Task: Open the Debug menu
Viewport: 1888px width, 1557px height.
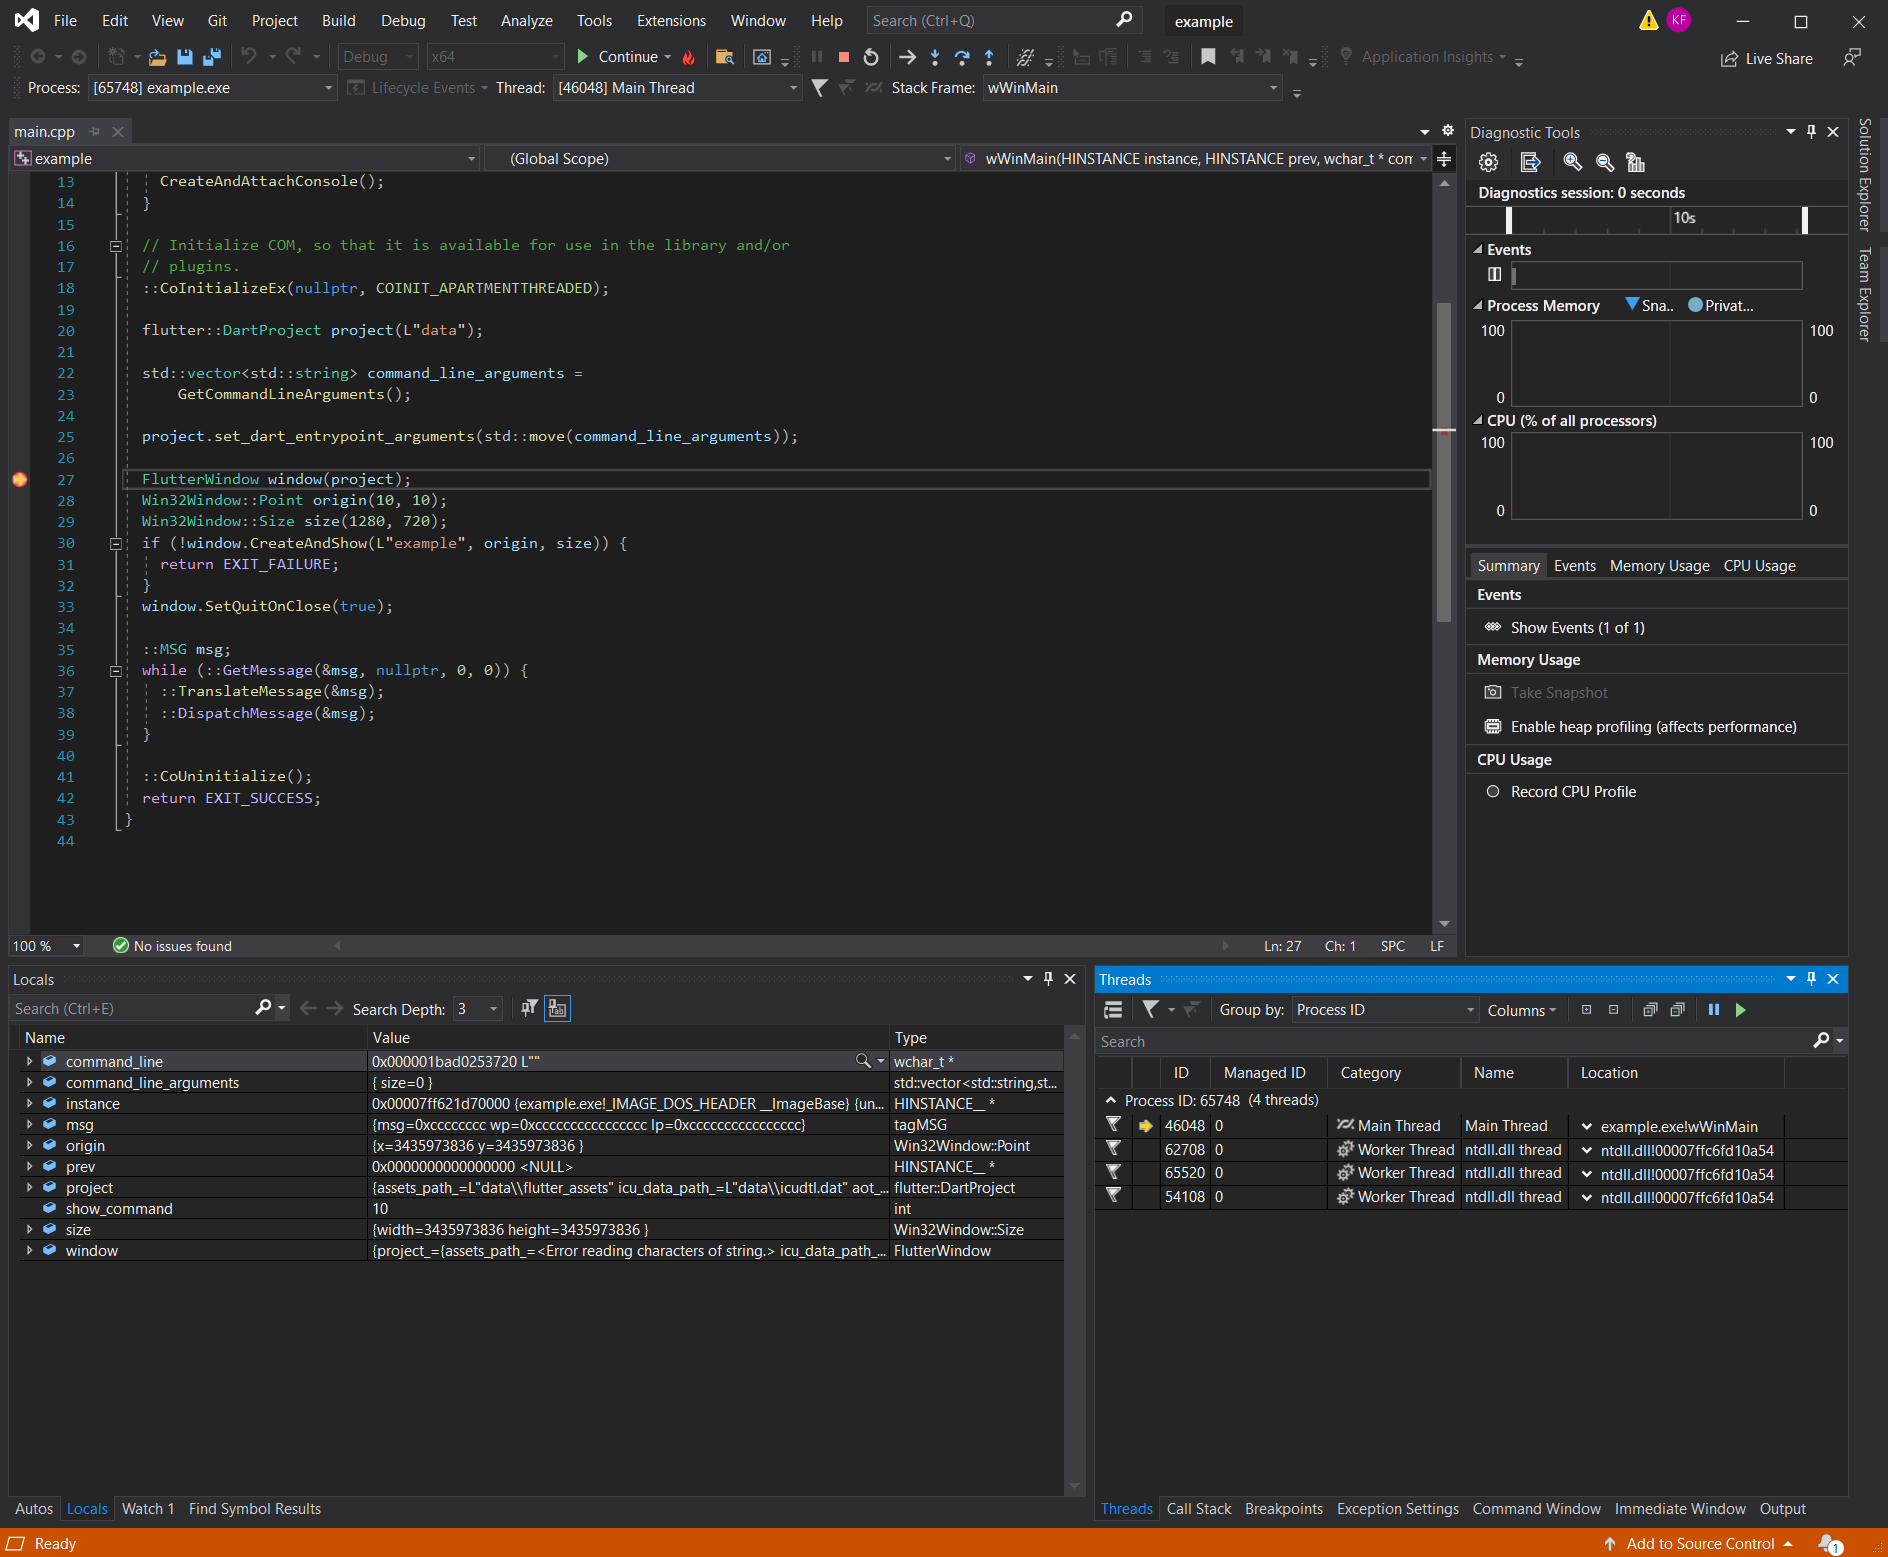Action: [x=403, y=20]
